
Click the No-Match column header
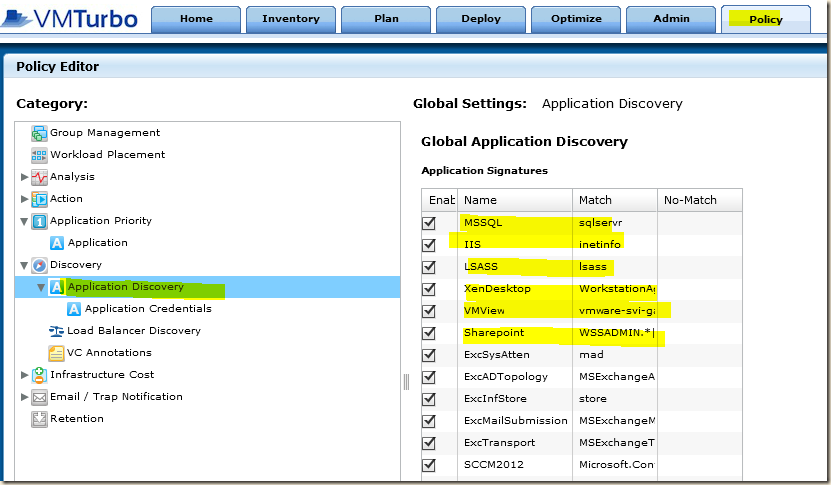coord(700,200)
